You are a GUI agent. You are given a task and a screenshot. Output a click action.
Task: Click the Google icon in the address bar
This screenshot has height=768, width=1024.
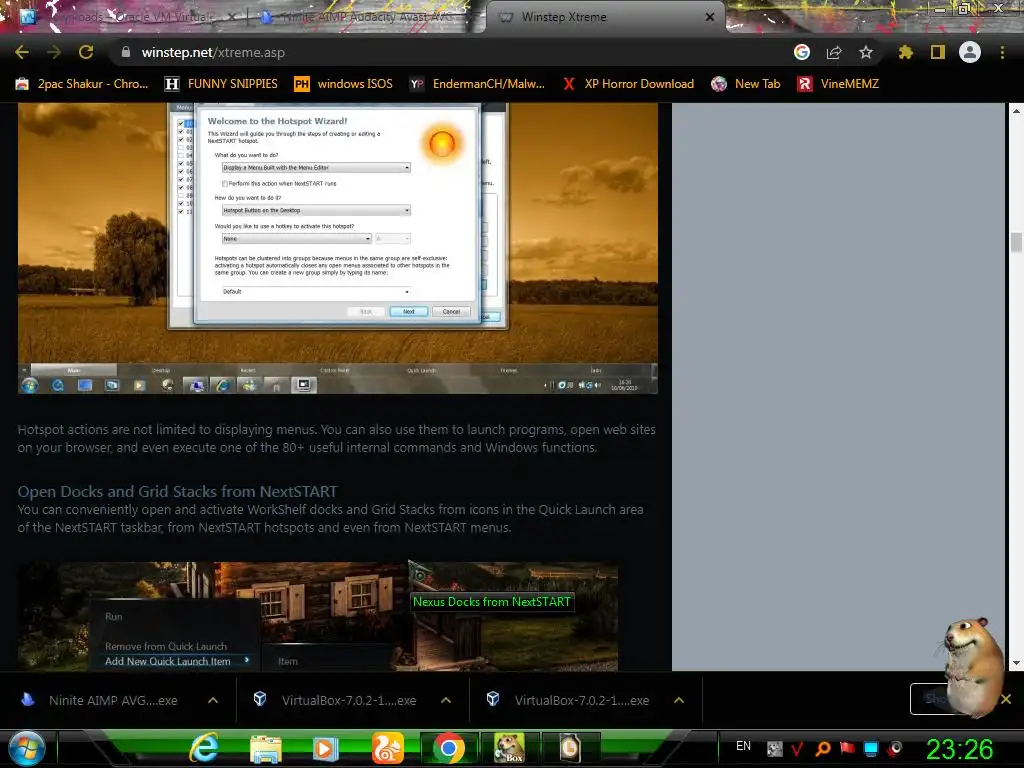click(802, 52)
